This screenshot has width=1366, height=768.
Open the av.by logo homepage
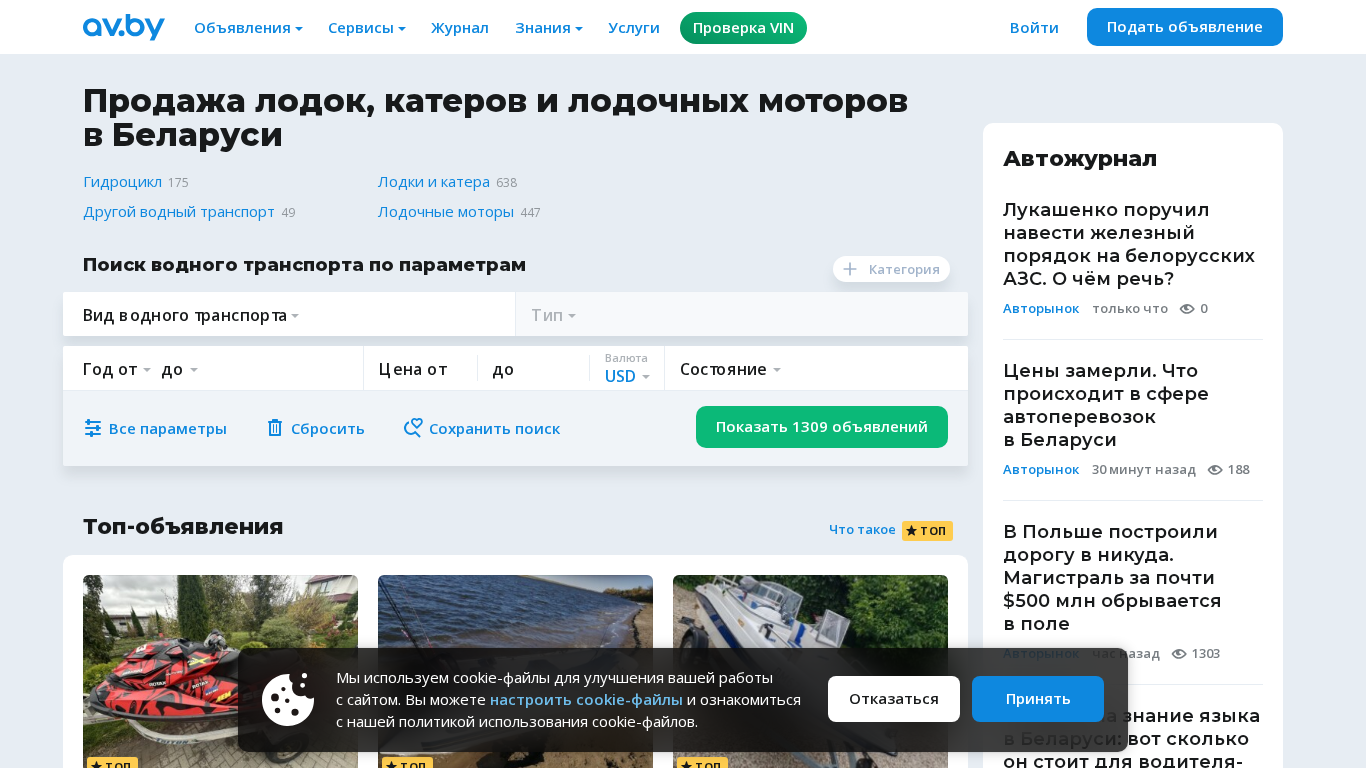tap(124, 27)
